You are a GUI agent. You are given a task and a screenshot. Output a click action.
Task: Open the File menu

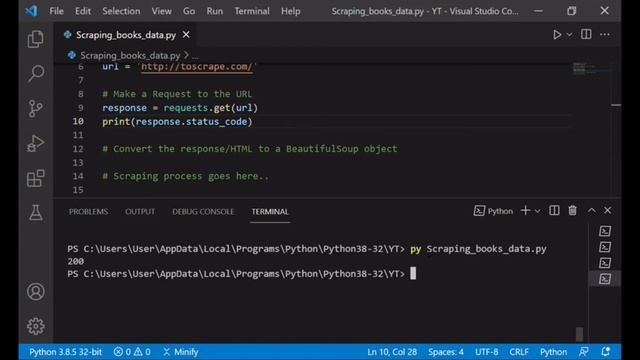[56, 11]
